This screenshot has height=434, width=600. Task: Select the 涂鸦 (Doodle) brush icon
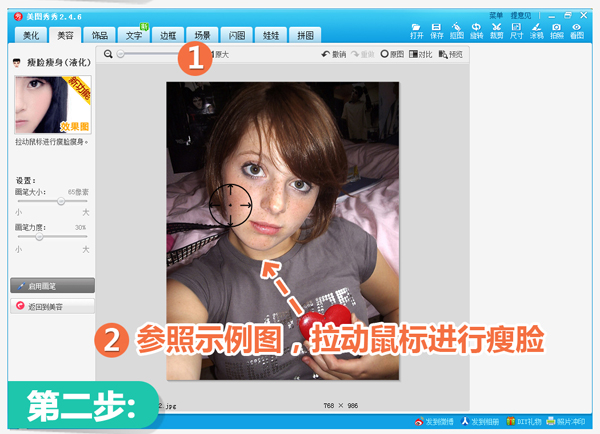pos(536,30)
